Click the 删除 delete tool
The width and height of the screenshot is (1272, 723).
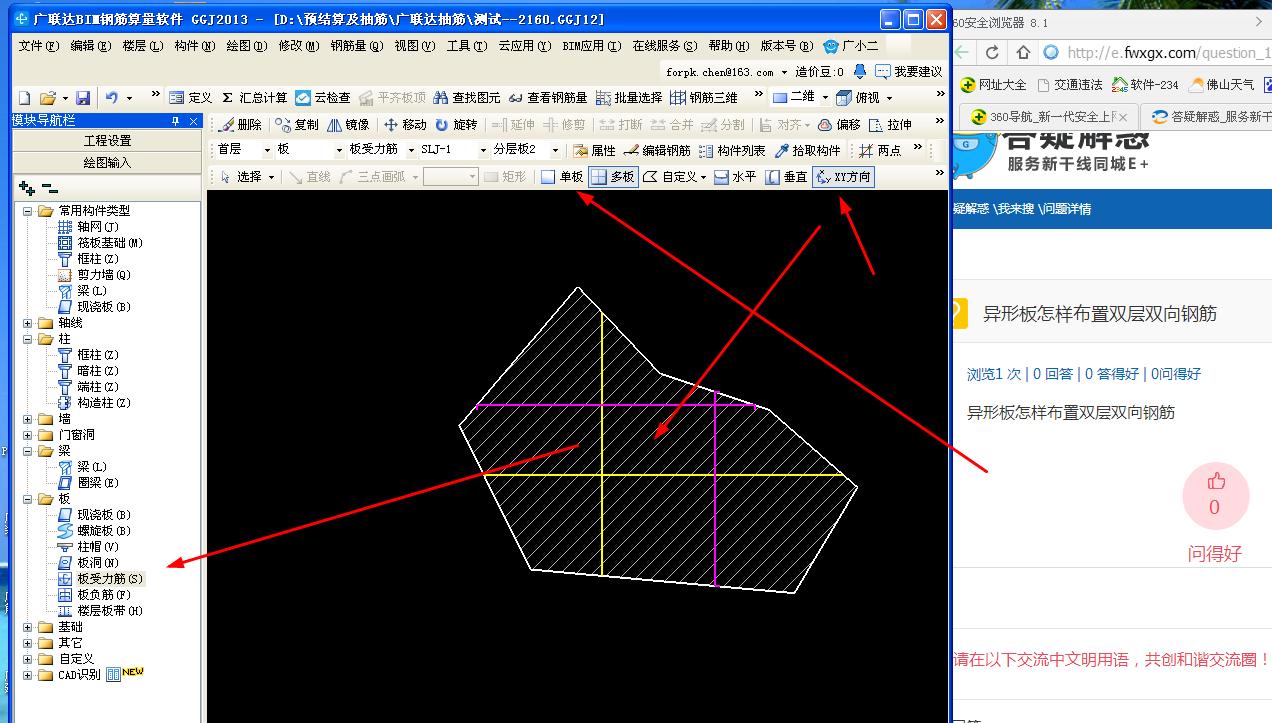(240, 125)
